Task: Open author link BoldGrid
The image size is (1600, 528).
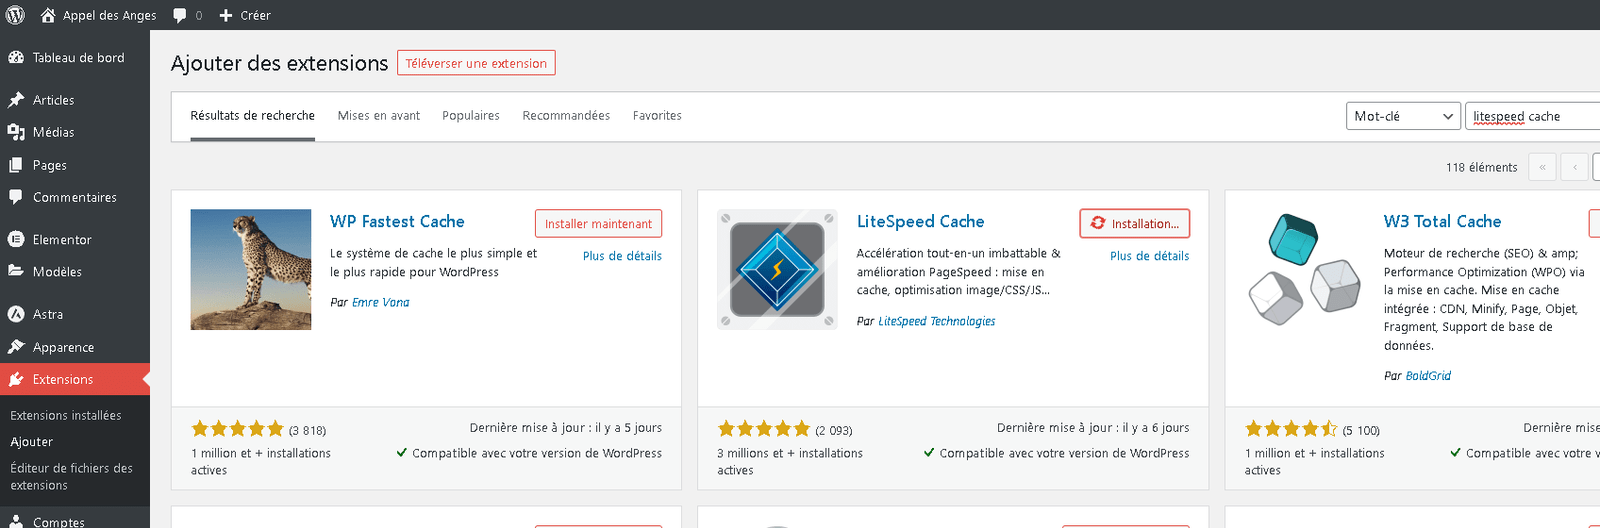Action: [1428, 376]
